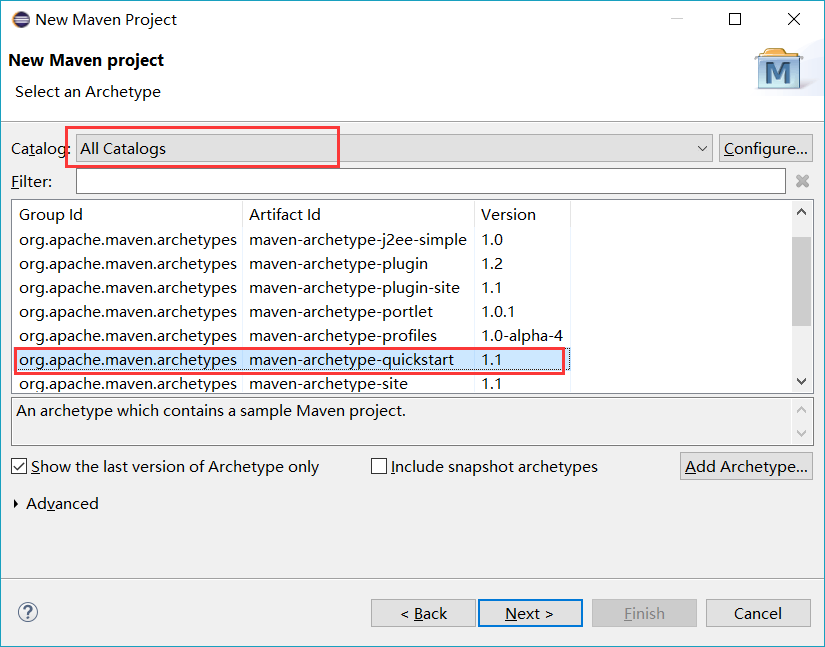The image size is (825, 647).
Task: Close the New Maven Project window
Action: coord(794,19)
